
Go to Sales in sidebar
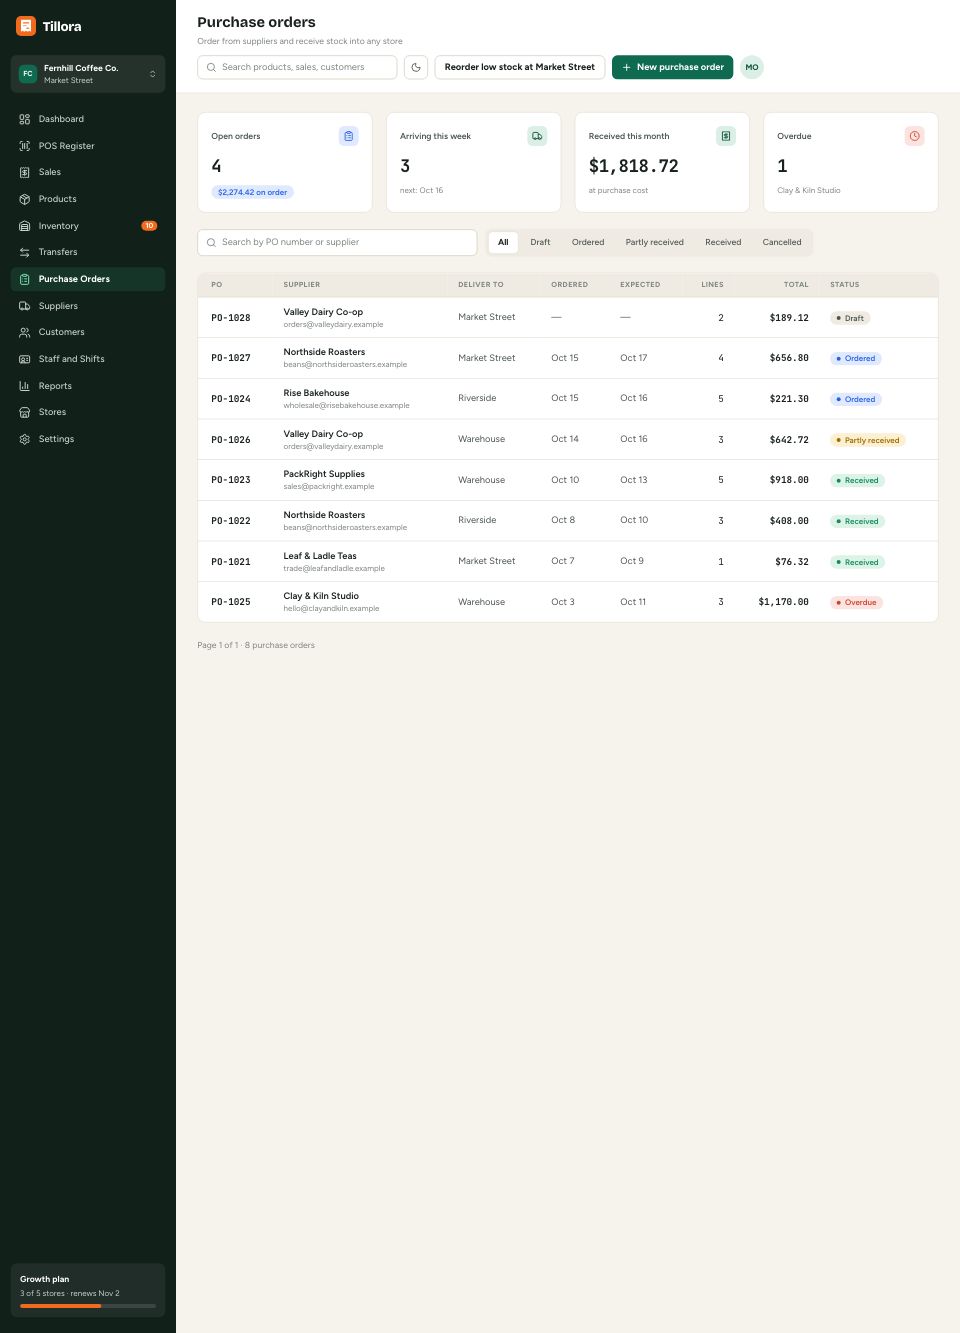[x=88, y=172]
